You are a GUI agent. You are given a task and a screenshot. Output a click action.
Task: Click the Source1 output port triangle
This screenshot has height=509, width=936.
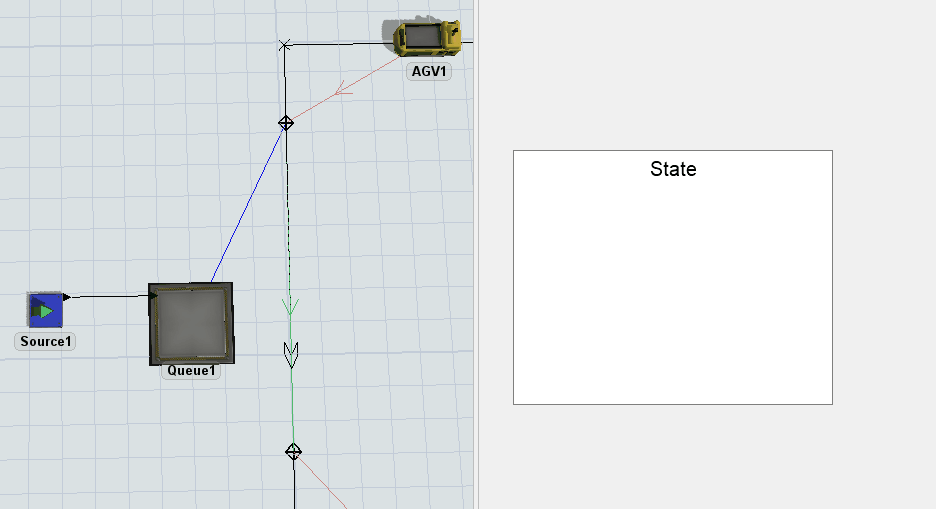(66, 297)
